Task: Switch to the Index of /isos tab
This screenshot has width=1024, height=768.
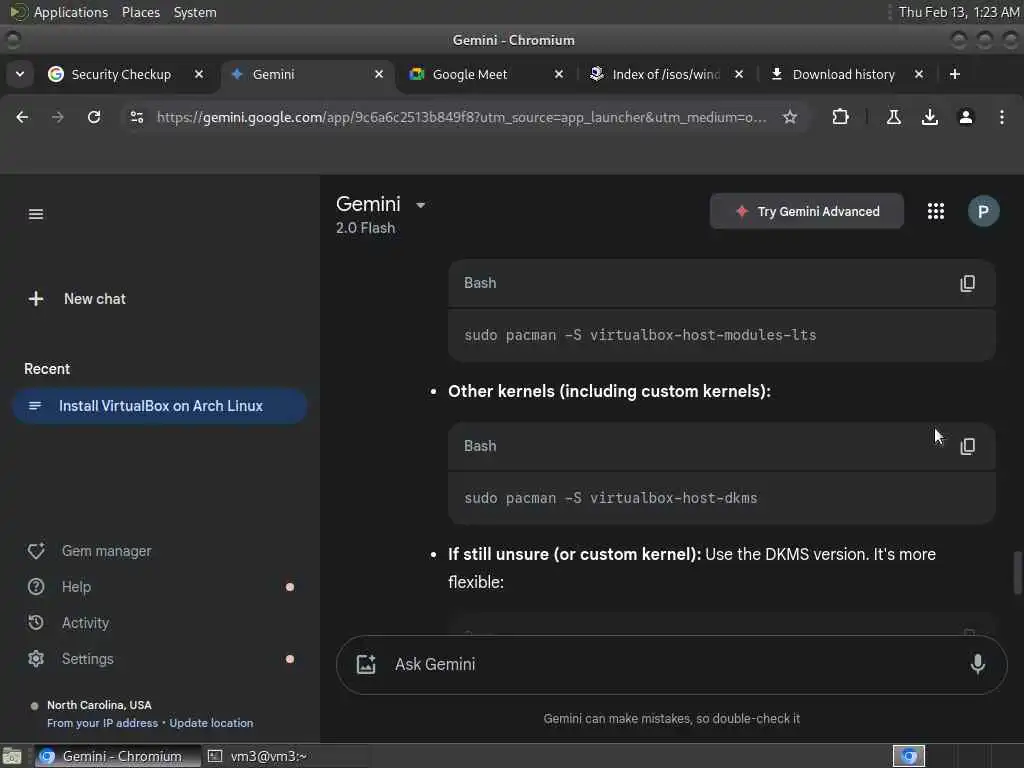Action: (x=665, y=74)
